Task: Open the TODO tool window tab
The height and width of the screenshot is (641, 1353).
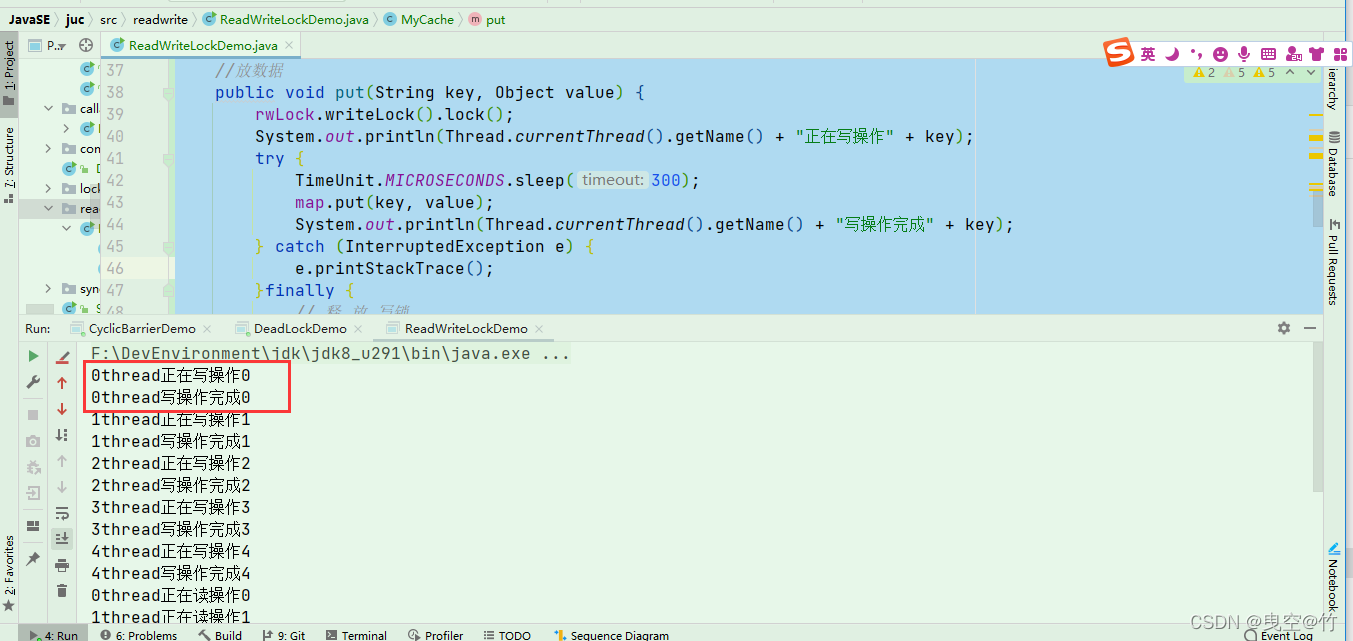Action: point(507,634)
